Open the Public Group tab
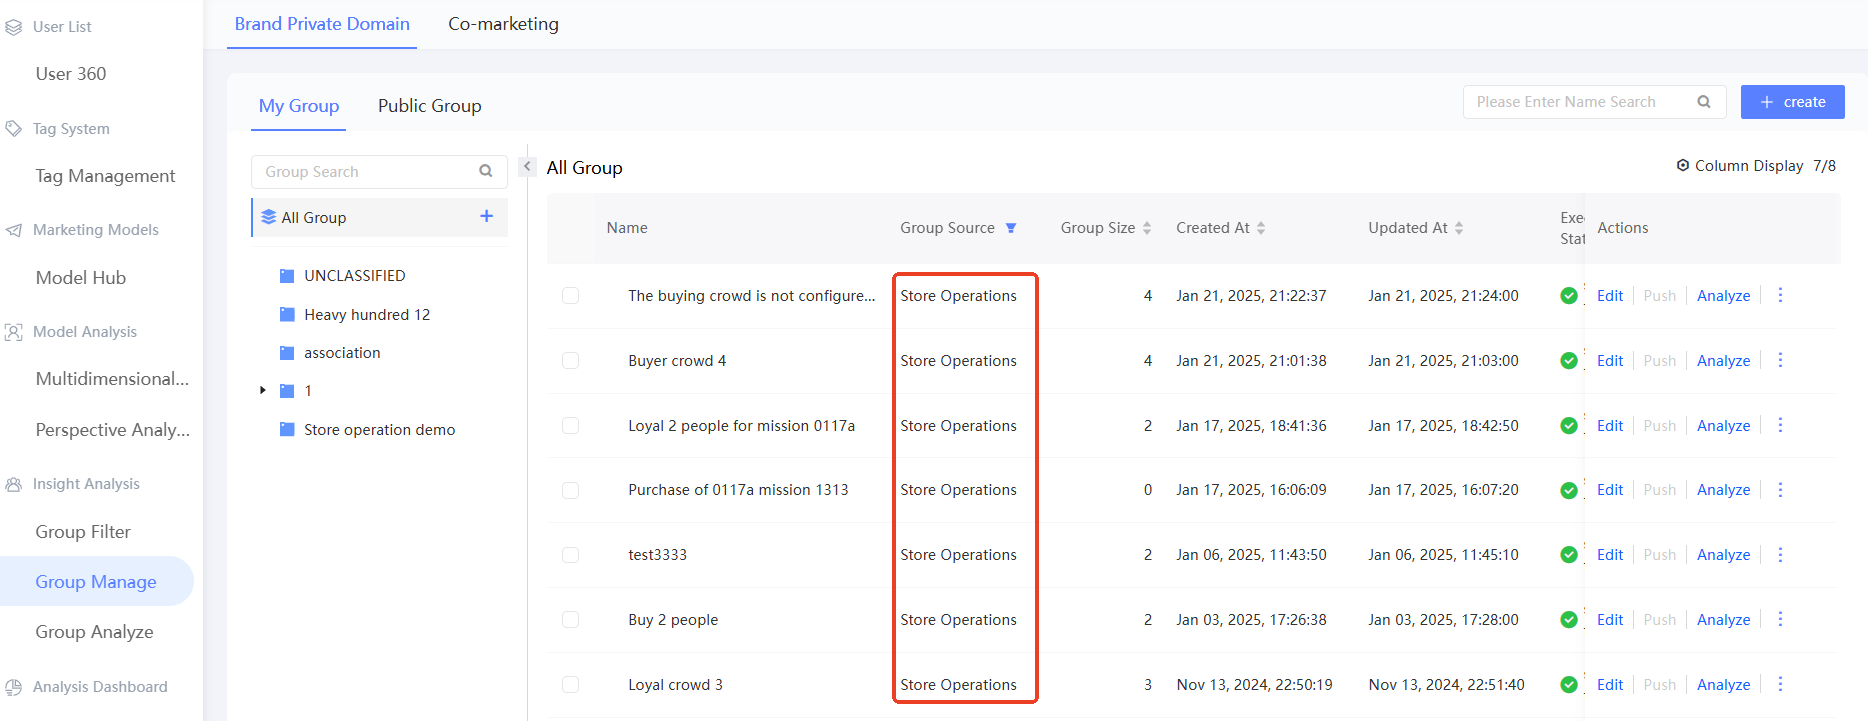 430,106
